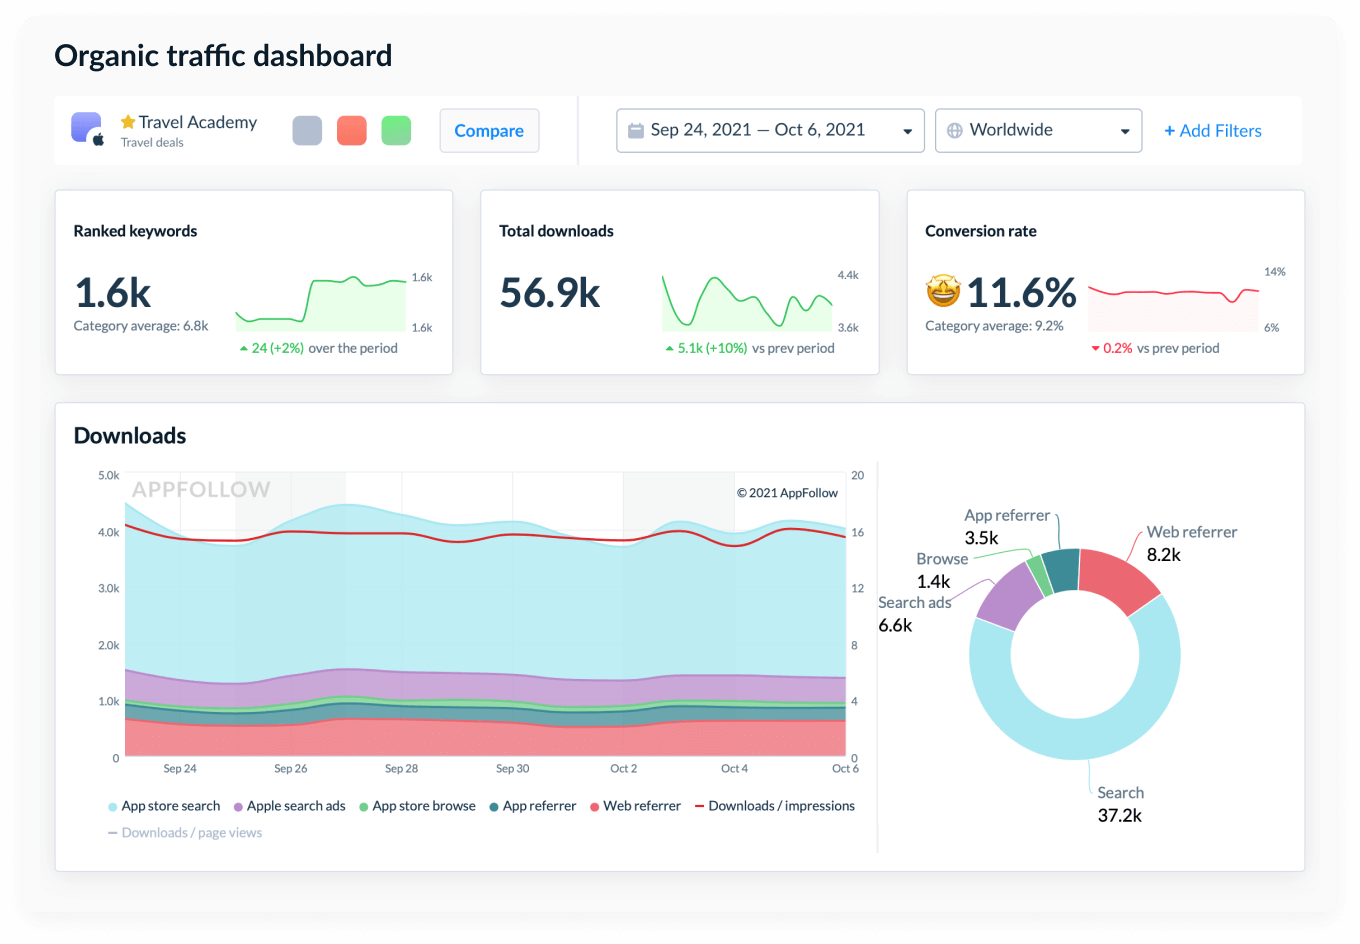Click the Category average: 6.8k text
Viewport: 1360px width, 944px height.
coord(141,326)
